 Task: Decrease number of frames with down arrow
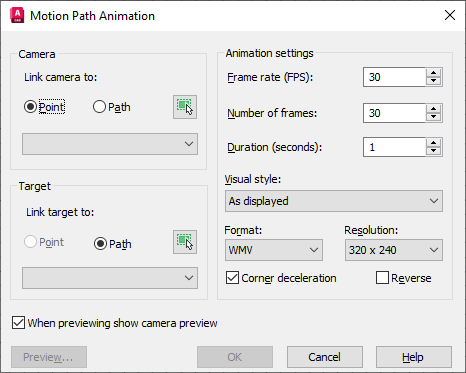(x=433, y=117)
